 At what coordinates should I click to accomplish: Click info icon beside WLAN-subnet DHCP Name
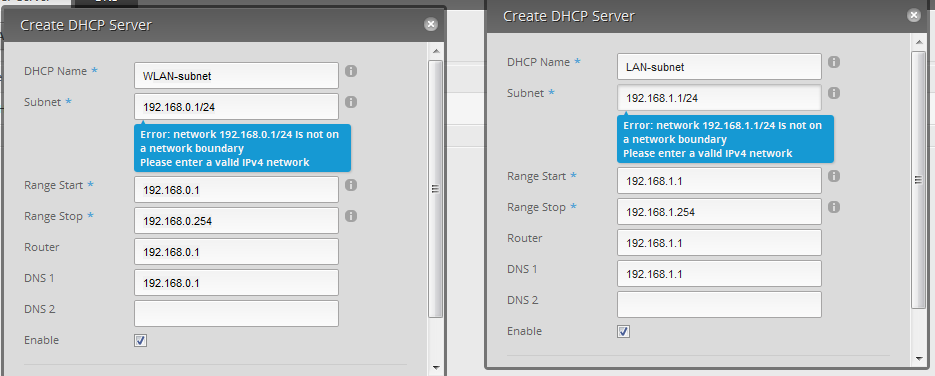[x=351, y=71]
